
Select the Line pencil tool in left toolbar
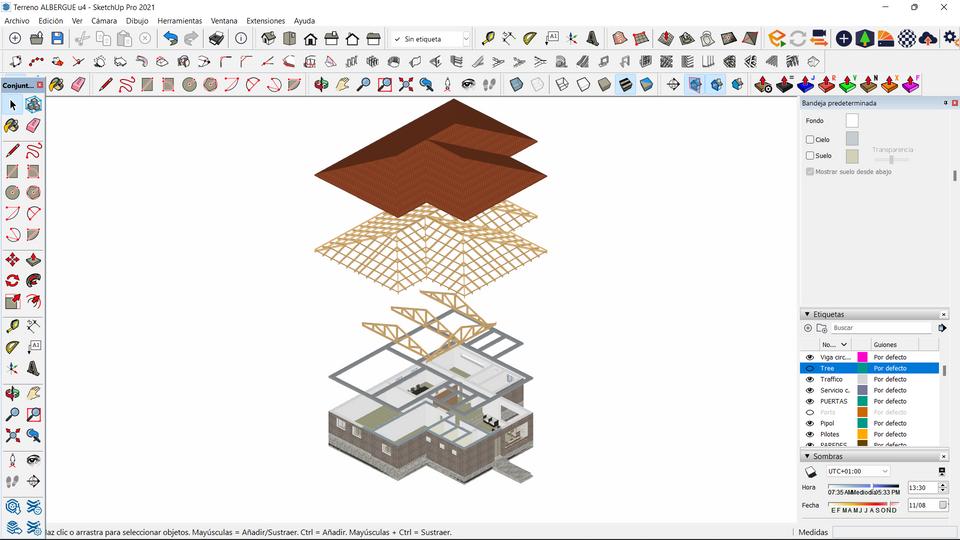(x=12, y=150)
